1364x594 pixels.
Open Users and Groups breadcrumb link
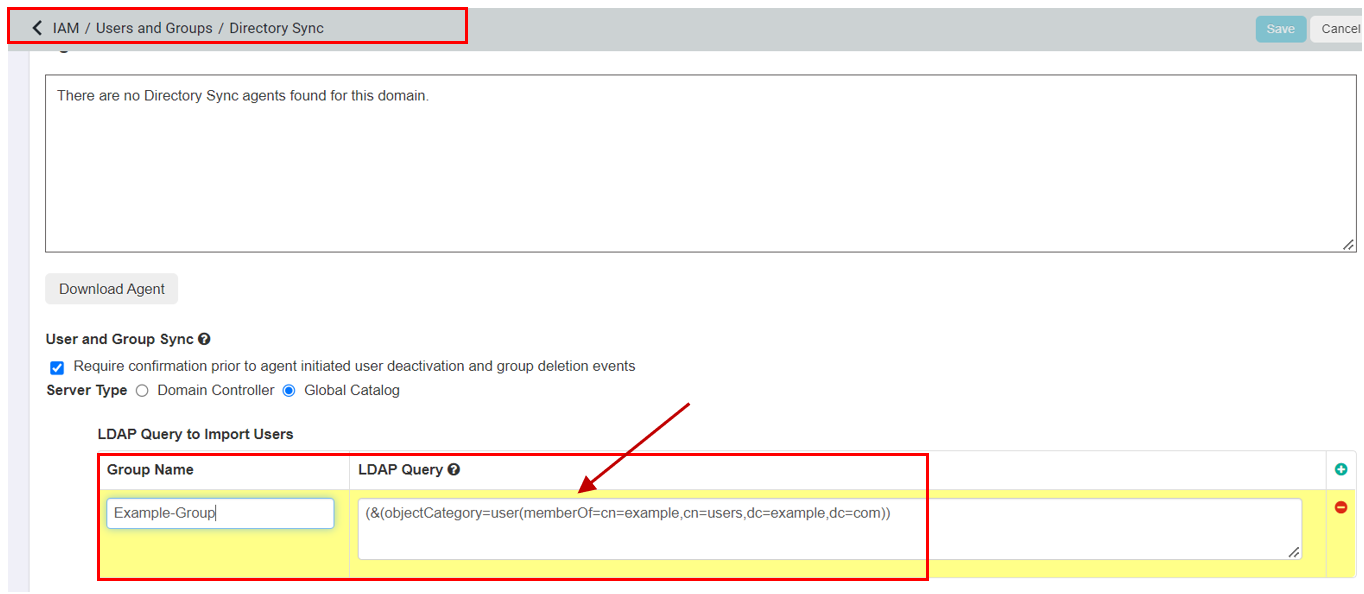click(x=154, y=28)
